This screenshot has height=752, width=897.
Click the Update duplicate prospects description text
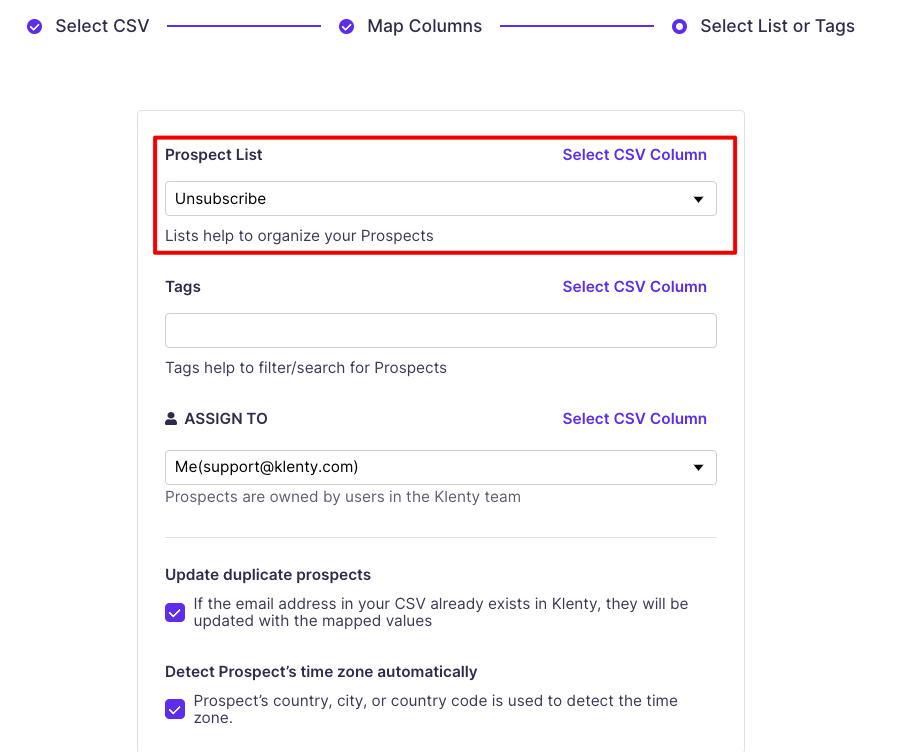click(x=440, y=612)
